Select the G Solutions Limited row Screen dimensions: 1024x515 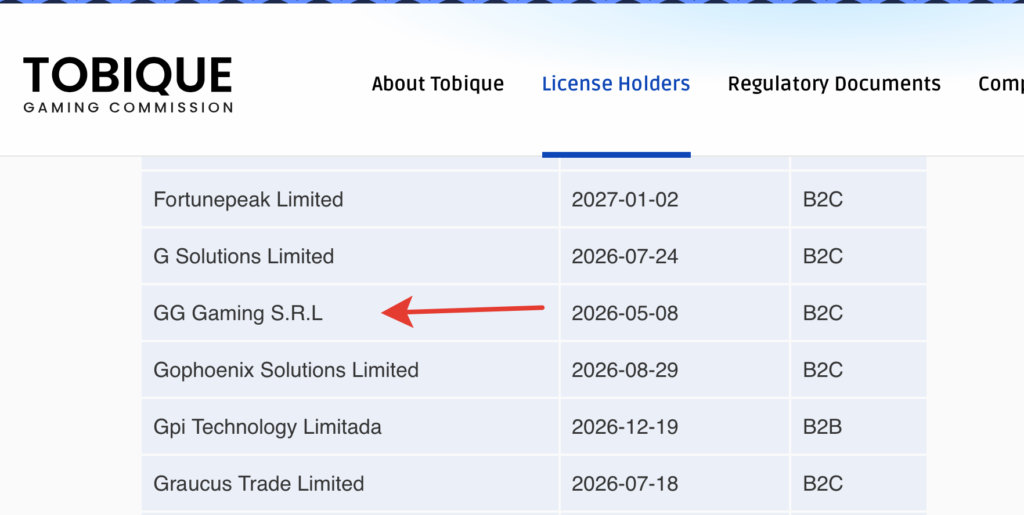tap(243, 257)
